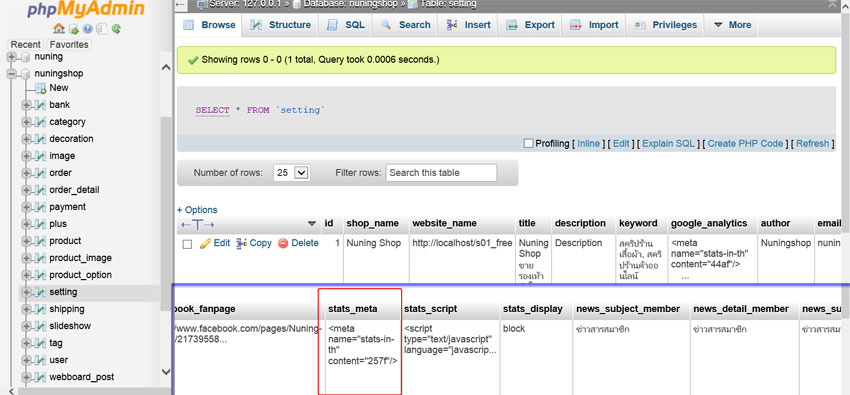Expand the slideshow table node
The width and height of the screenshot is (850, 395).
[x=26, y=326]
